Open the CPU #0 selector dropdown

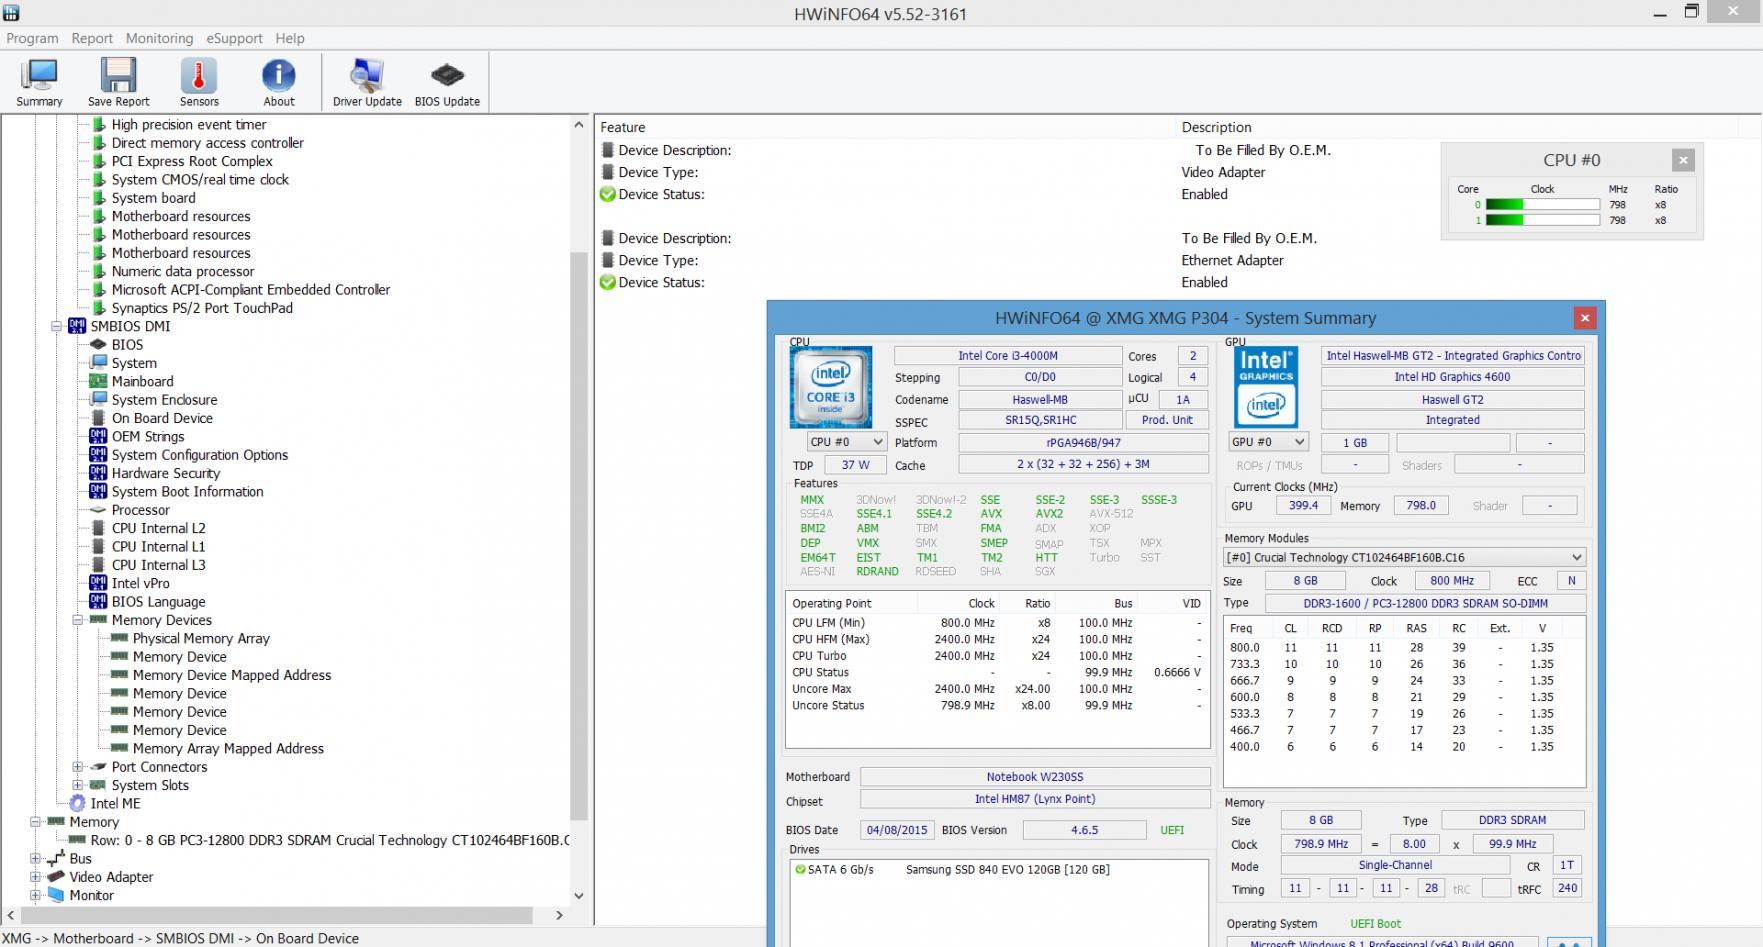point(847,442)
